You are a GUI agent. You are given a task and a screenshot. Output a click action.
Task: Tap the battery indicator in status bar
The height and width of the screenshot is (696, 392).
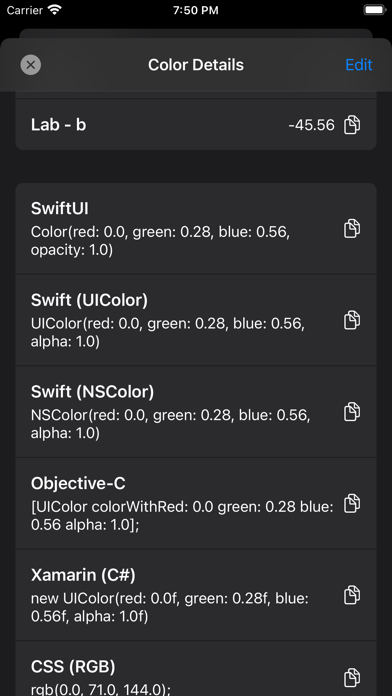(x=373, y=10)
